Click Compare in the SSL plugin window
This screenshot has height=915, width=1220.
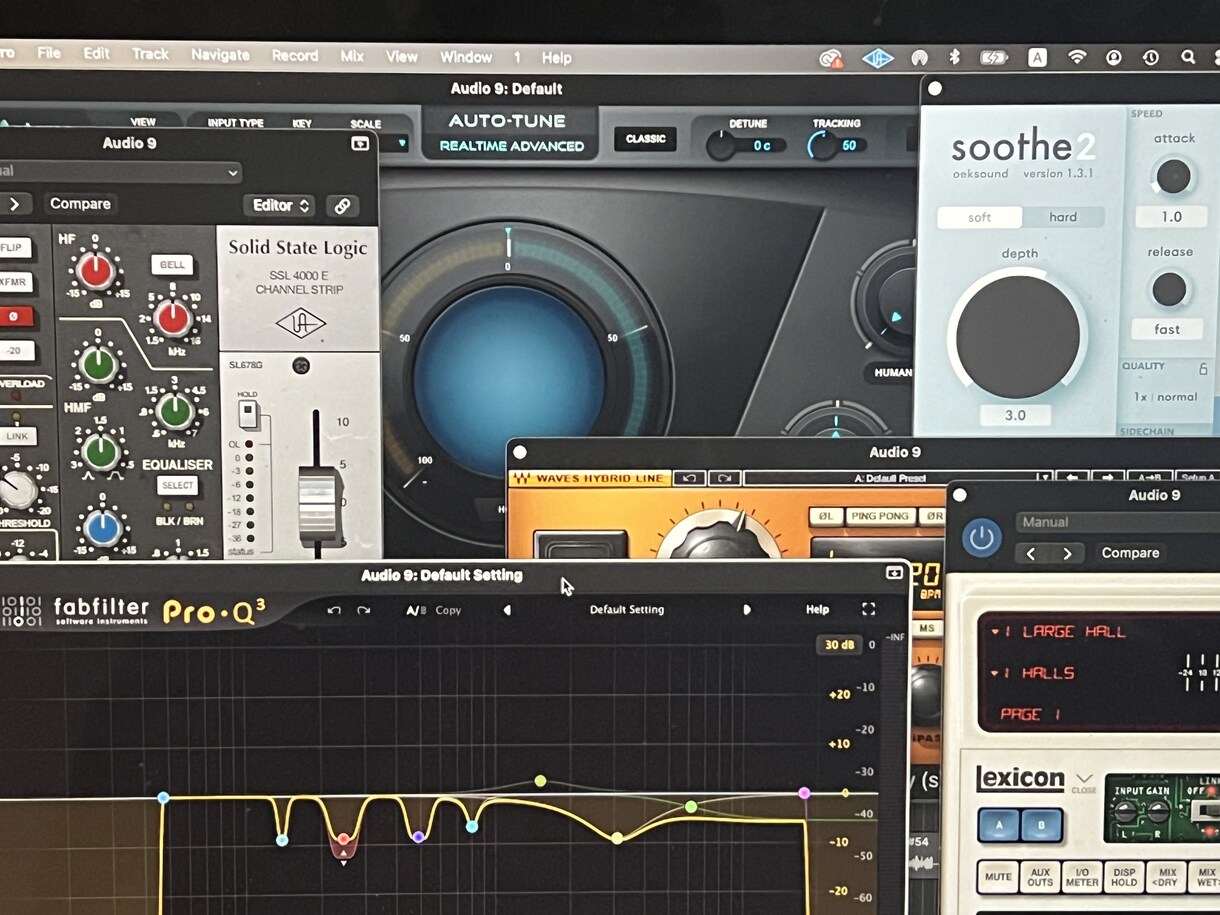pos(80,204)
